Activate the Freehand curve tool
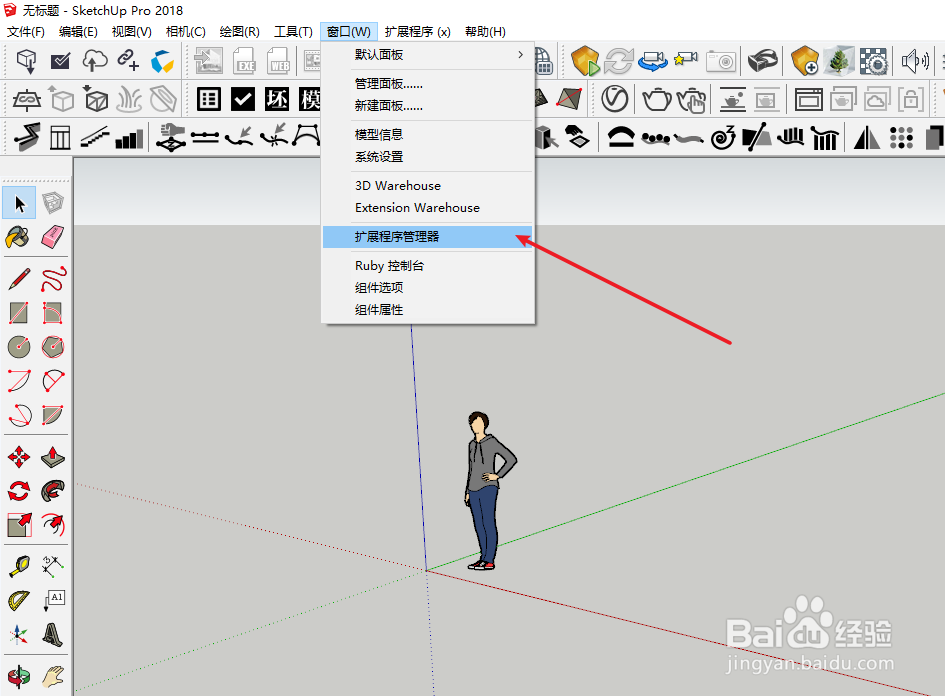This screenshot has width=945, height=696. pos(53,279)
